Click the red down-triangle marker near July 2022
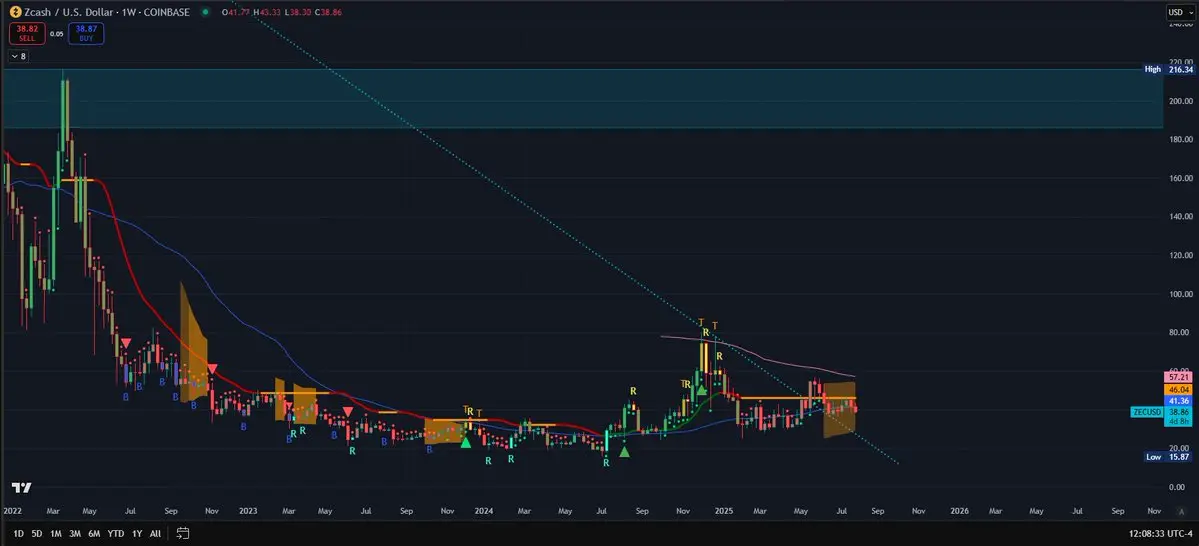Screen dimensions: 1199x546 (x=125, y=343)
